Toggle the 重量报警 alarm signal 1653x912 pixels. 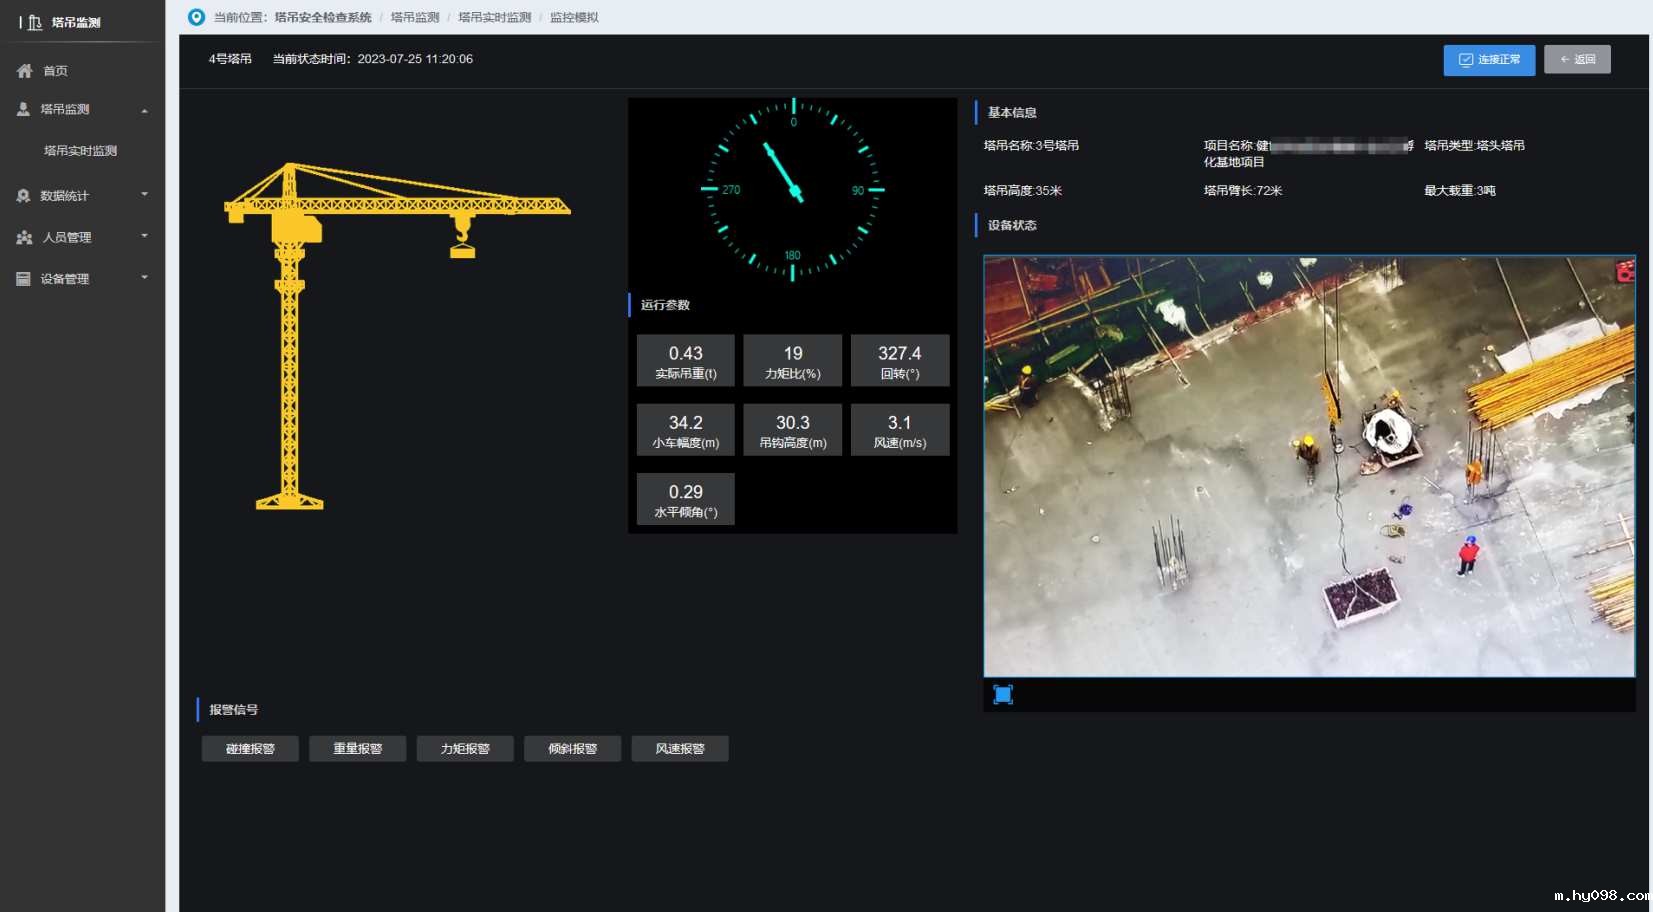pyautogui.click(x=357, y=749)
